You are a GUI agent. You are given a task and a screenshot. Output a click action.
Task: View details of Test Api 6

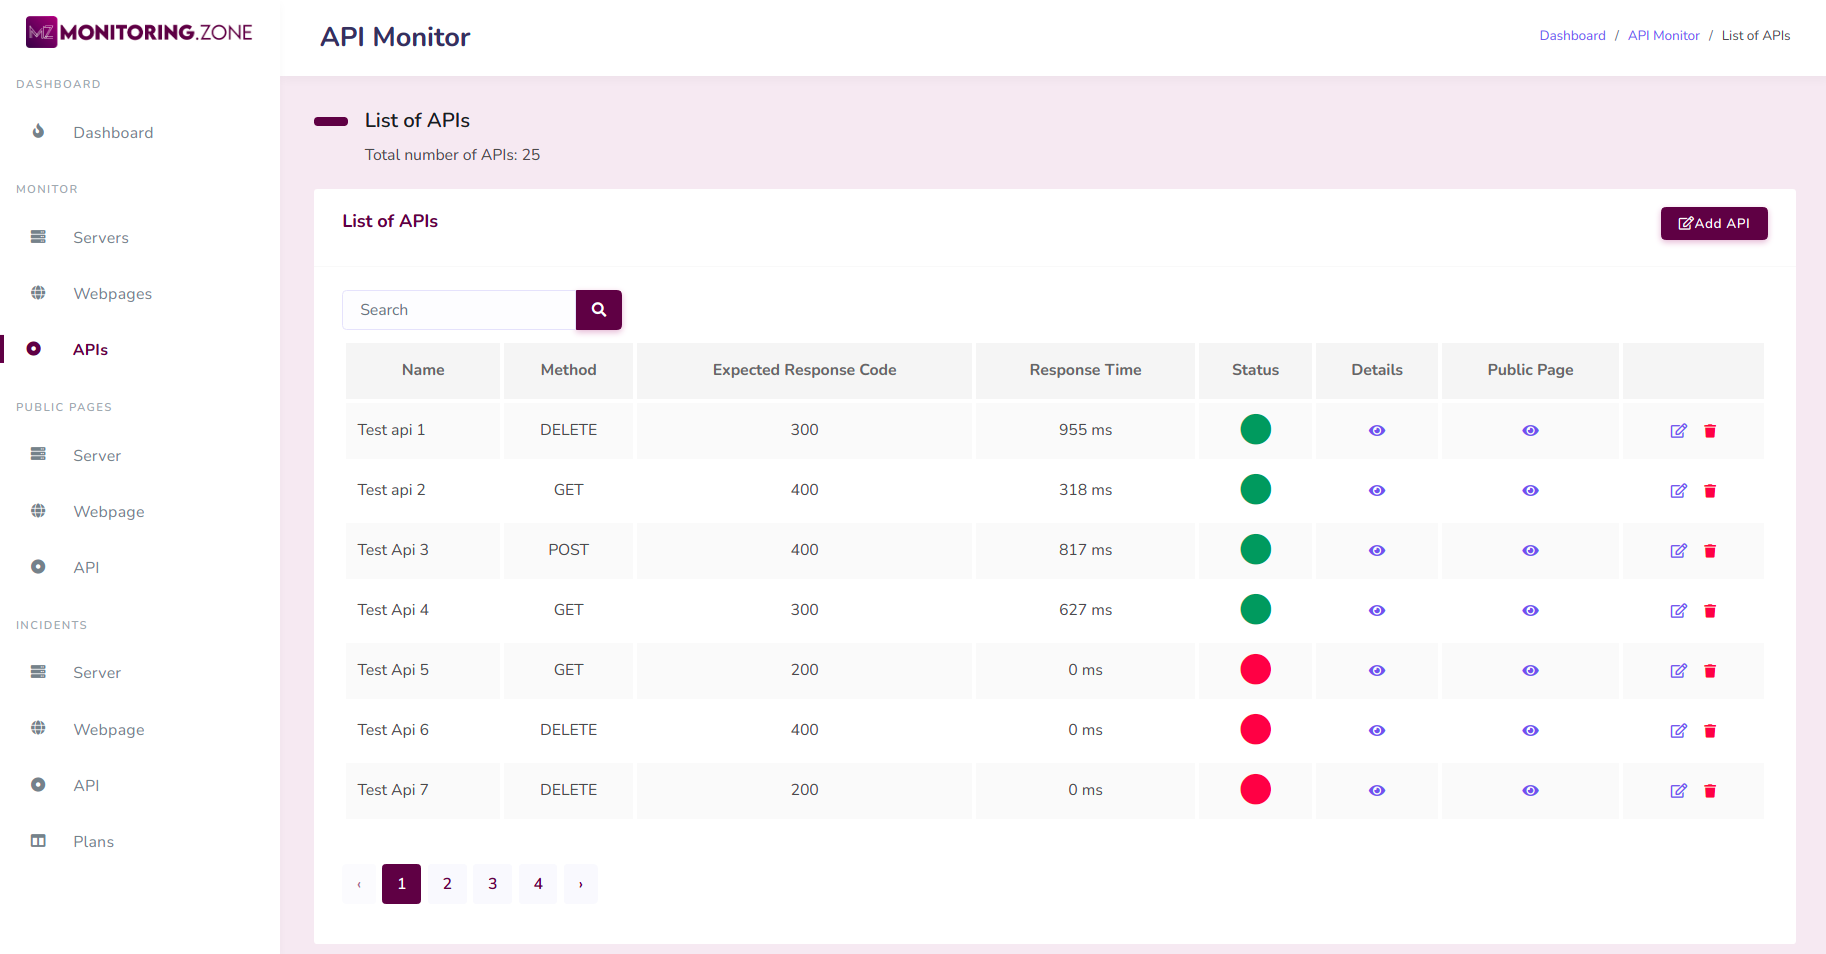coord(1376,731)
